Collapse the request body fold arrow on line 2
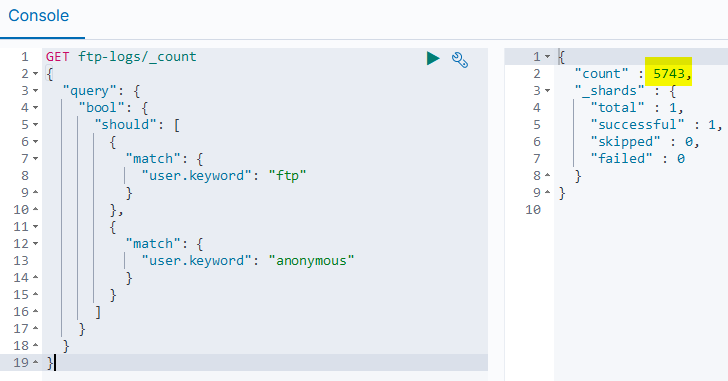Screen dimensions: 728x381 (x=36, y=74)
